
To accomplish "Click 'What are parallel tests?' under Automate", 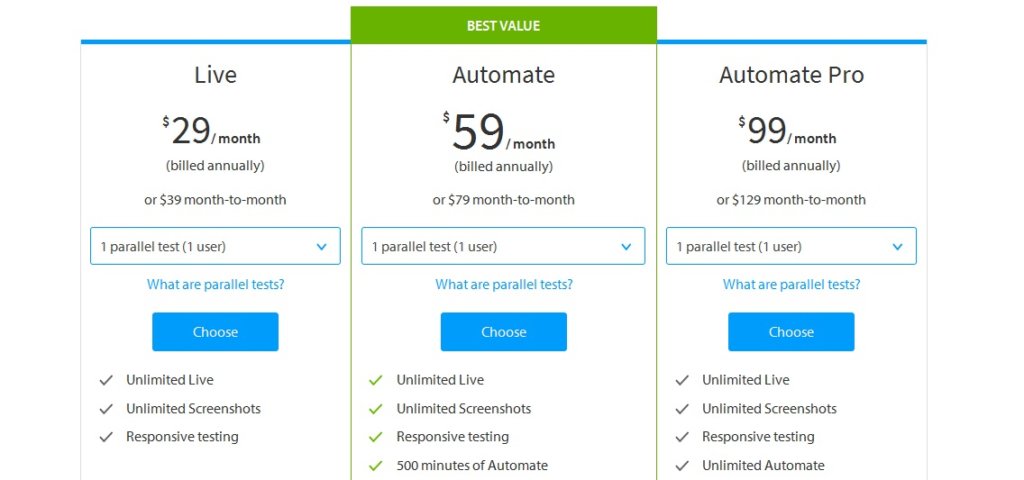I will 504,285.
